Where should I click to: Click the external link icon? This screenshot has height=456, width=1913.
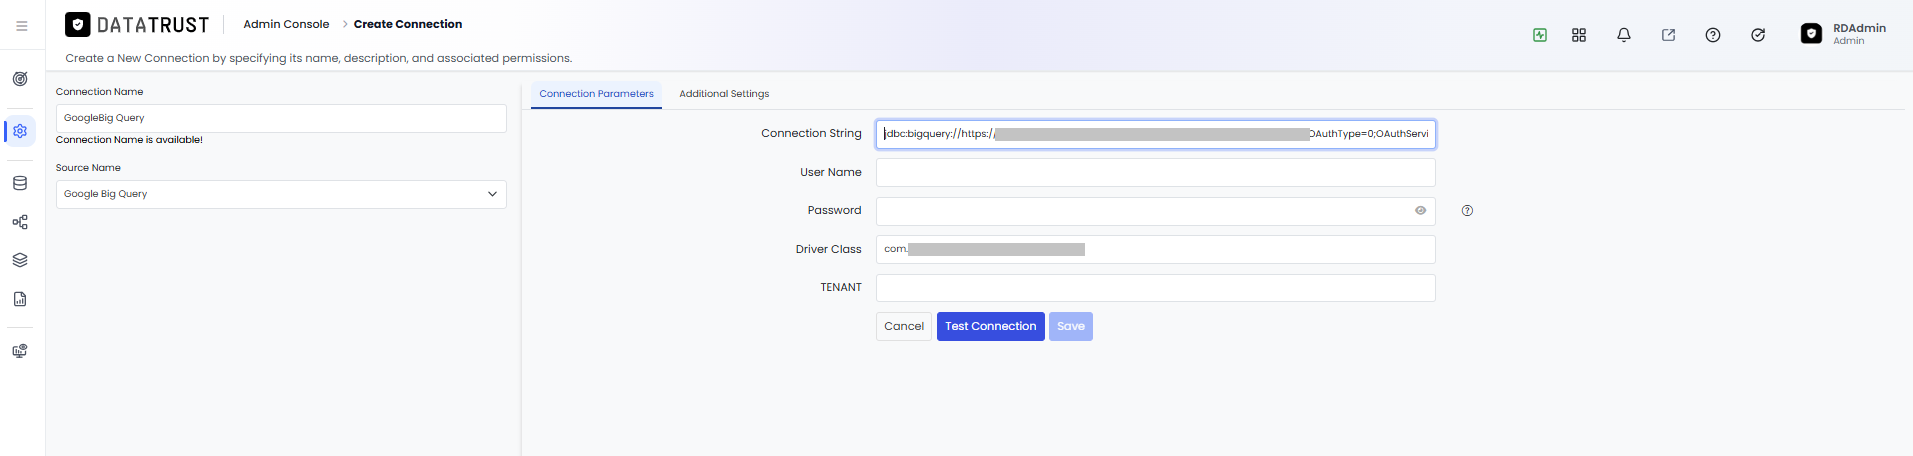point(1668,35)
